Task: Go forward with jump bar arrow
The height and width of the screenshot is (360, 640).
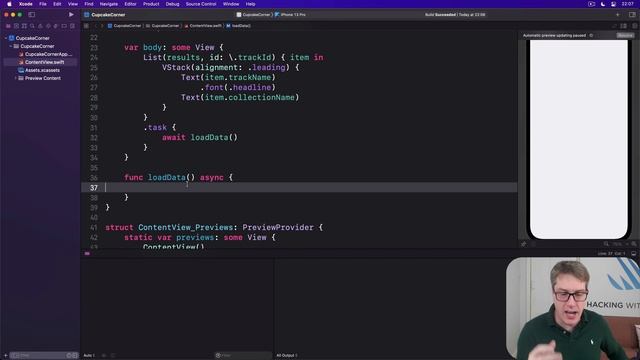Action: pos(102,26)
